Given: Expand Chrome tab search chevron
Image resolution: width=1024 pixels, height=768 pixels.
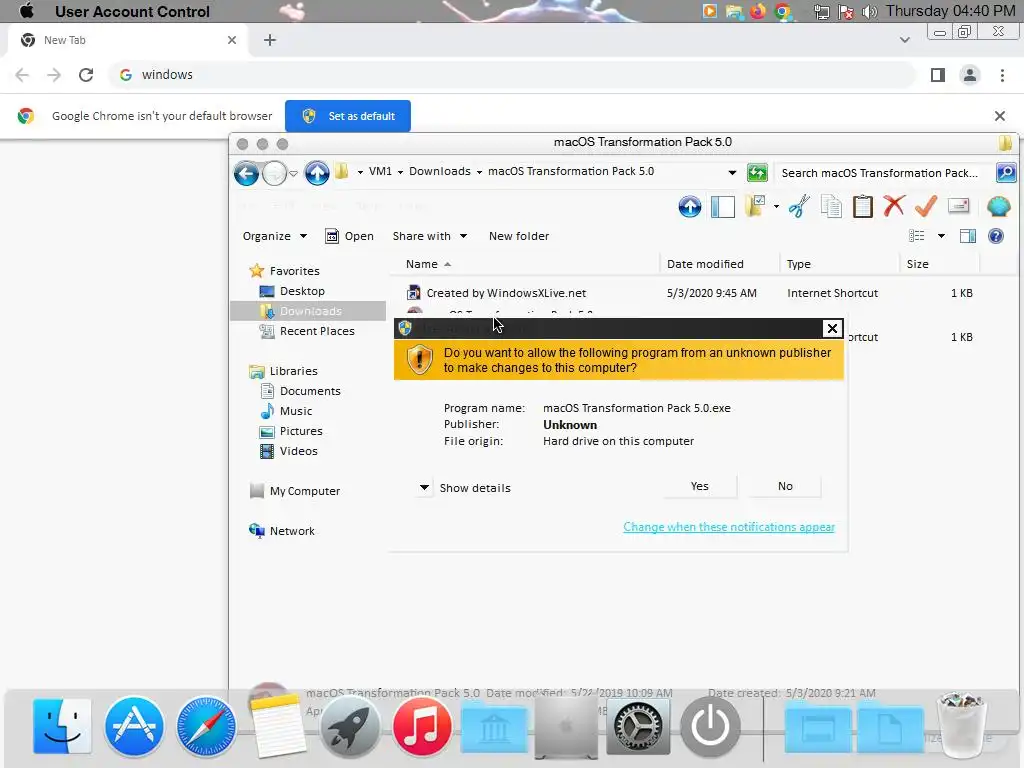Looking at the screenshot, I should [904, 40].
